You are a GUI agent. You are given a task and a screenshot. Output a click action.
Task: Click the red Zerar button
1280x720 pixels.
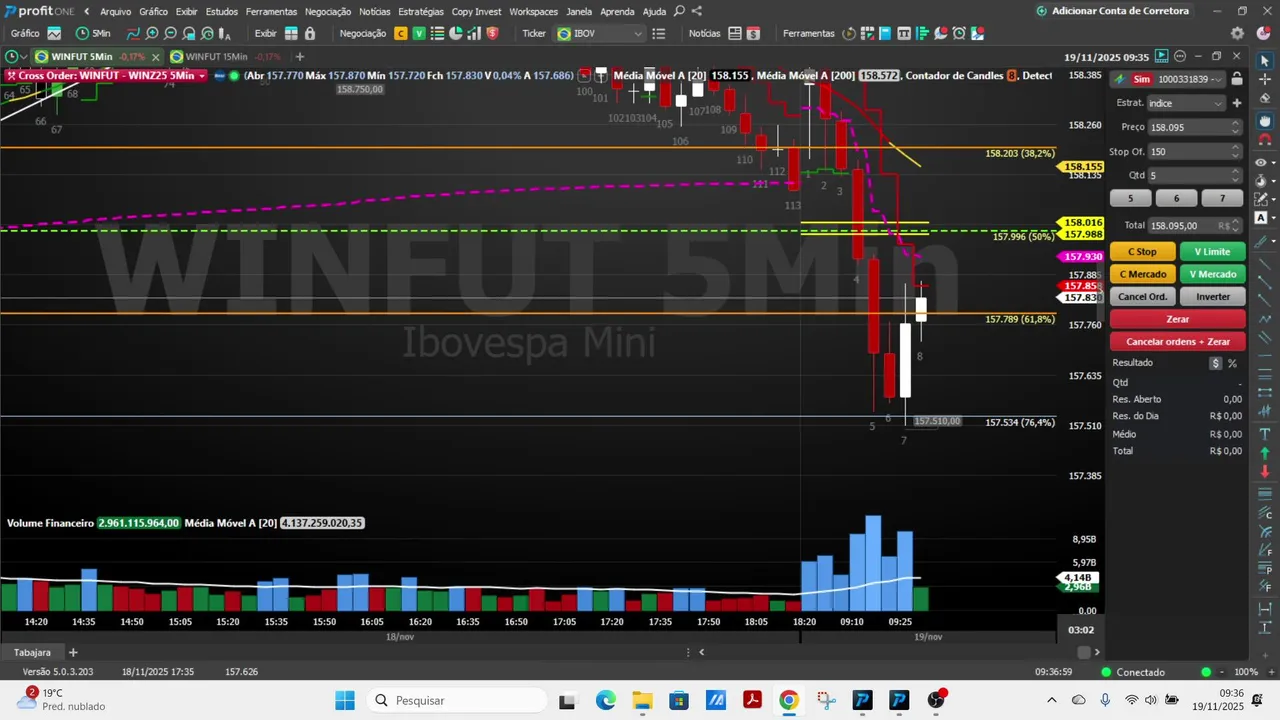(1178, 319)
